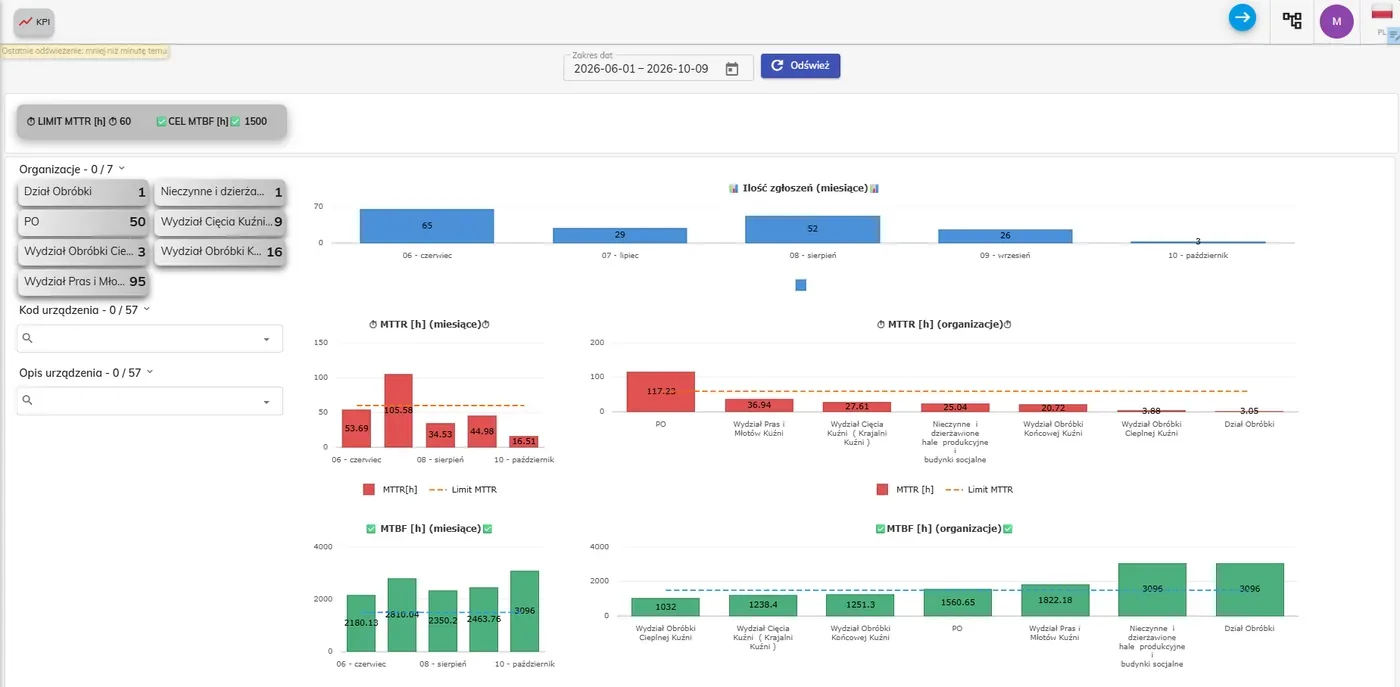Click the LIMIT MTTR [h] 60 label
The width and height of the screenshot is (1400, 687).
point(79,121)
